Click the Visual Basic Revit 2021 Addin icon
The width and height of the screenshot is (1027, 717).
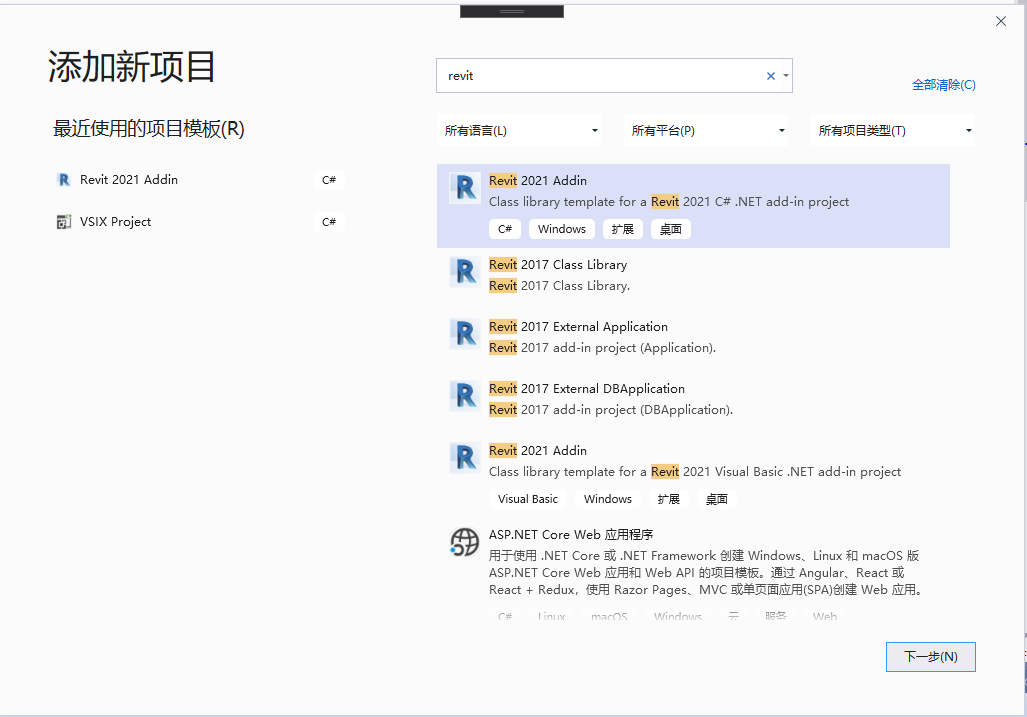point(465,458)
